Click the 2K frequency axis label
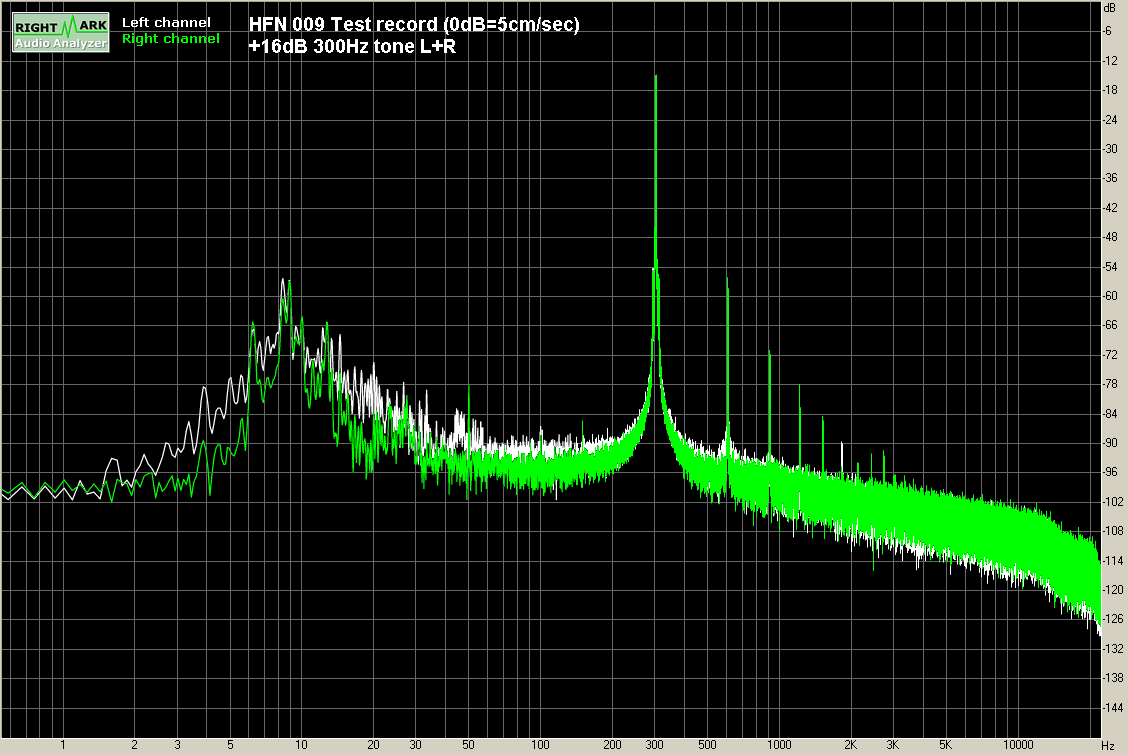 850,745
